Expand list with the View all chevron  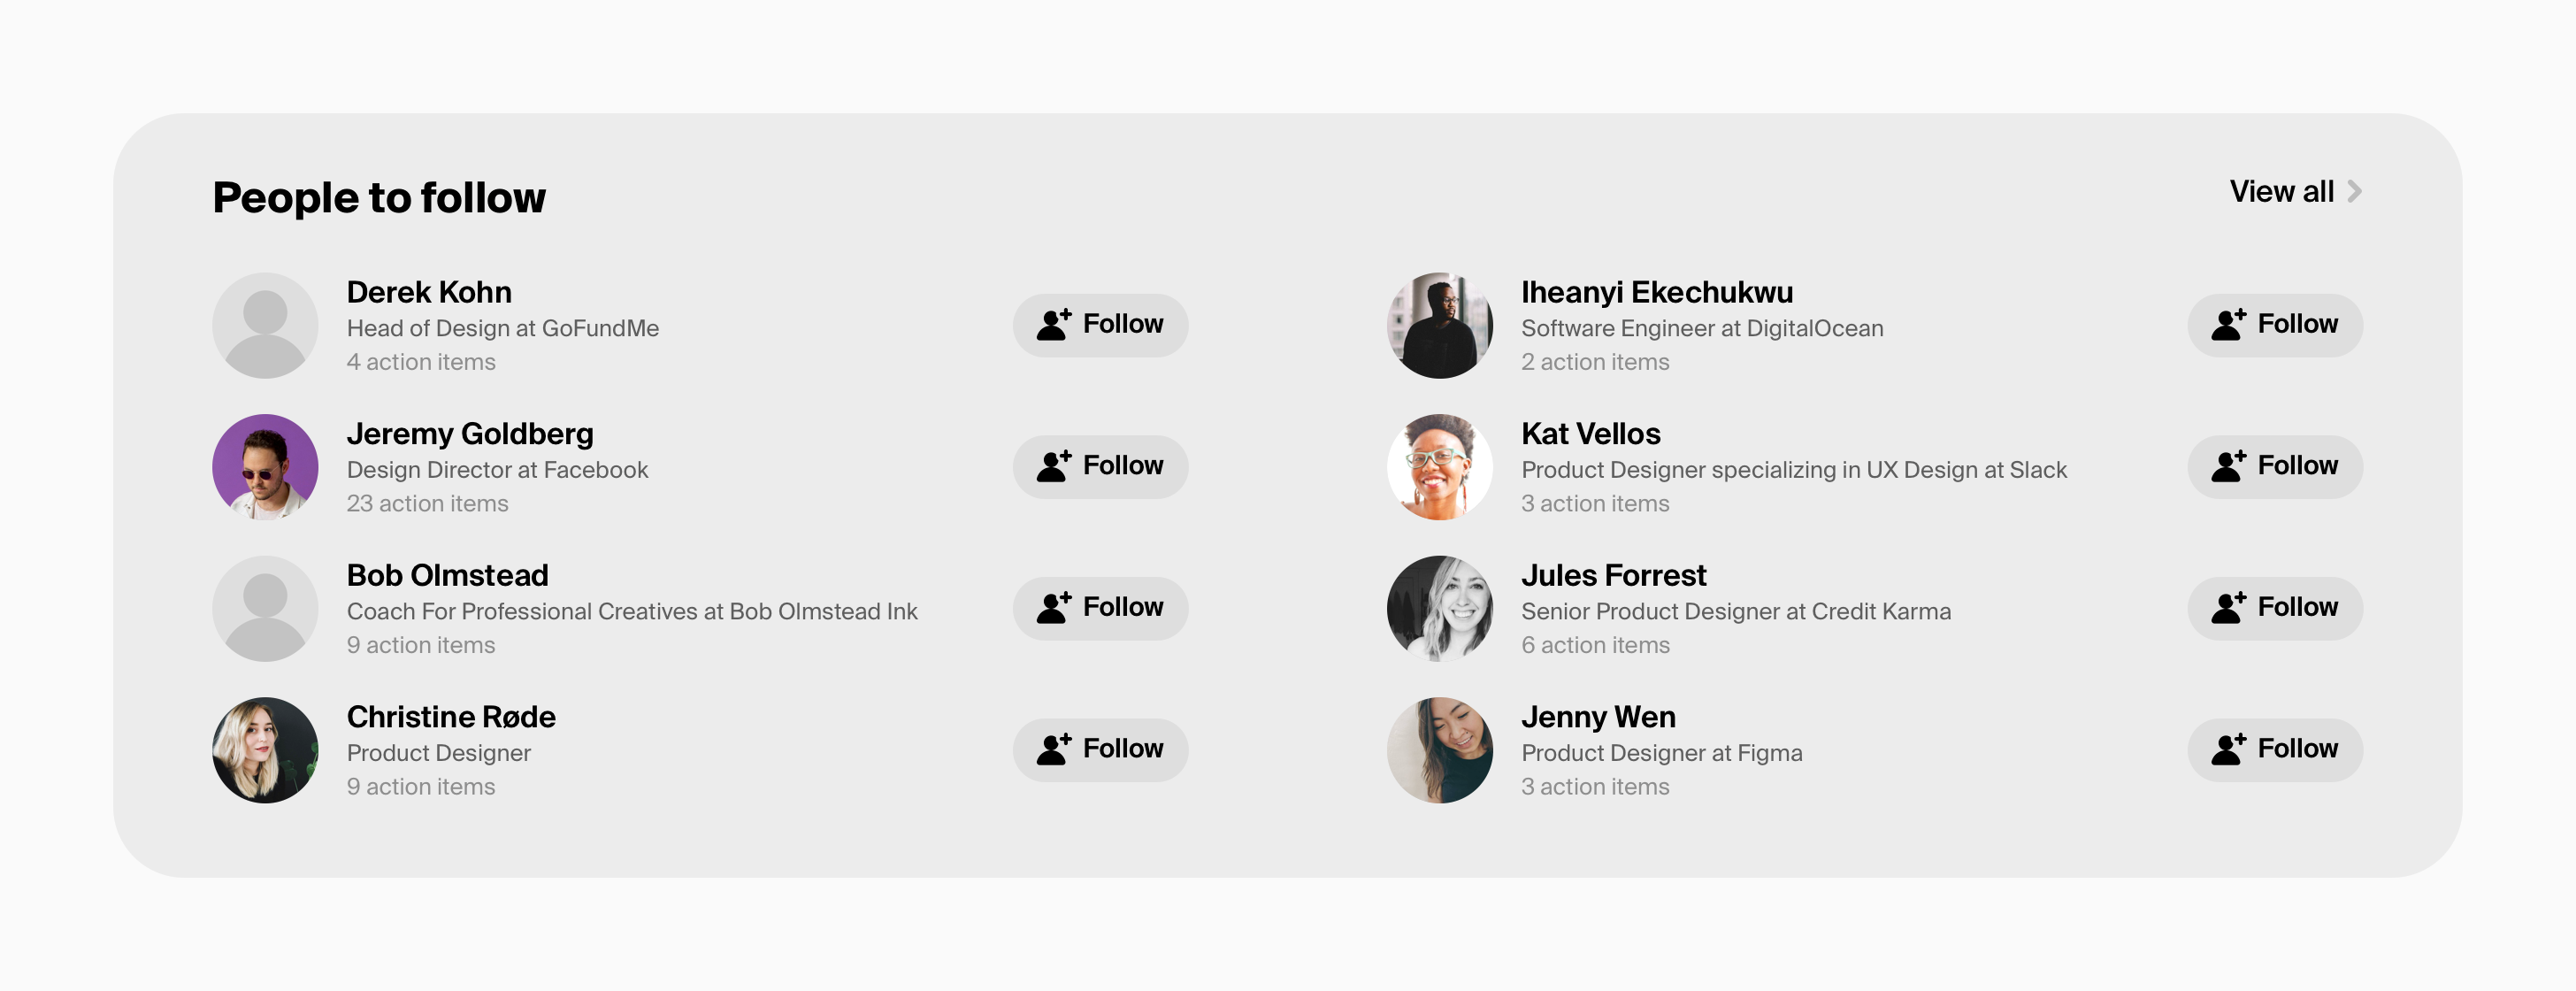click(x=2355, y=191)
